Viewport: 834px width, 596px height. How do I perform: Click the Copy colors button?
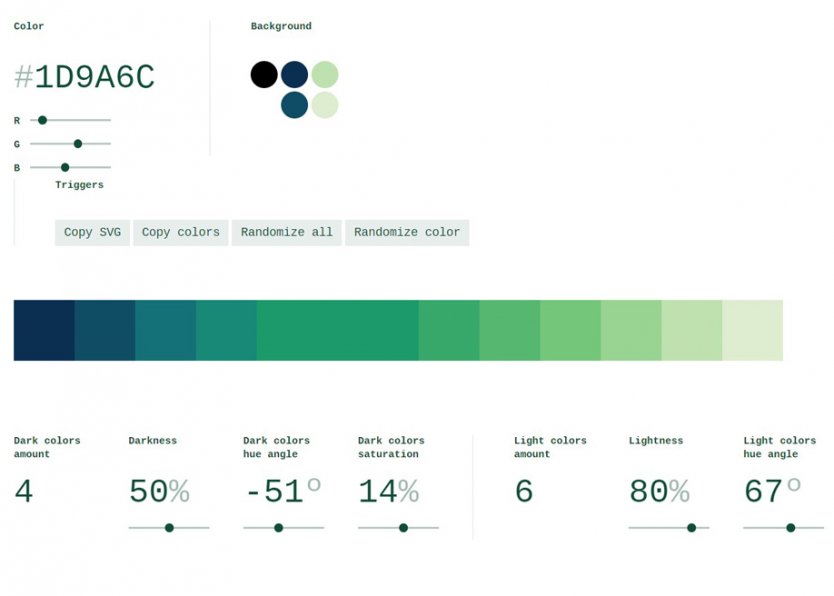point(180,232)
